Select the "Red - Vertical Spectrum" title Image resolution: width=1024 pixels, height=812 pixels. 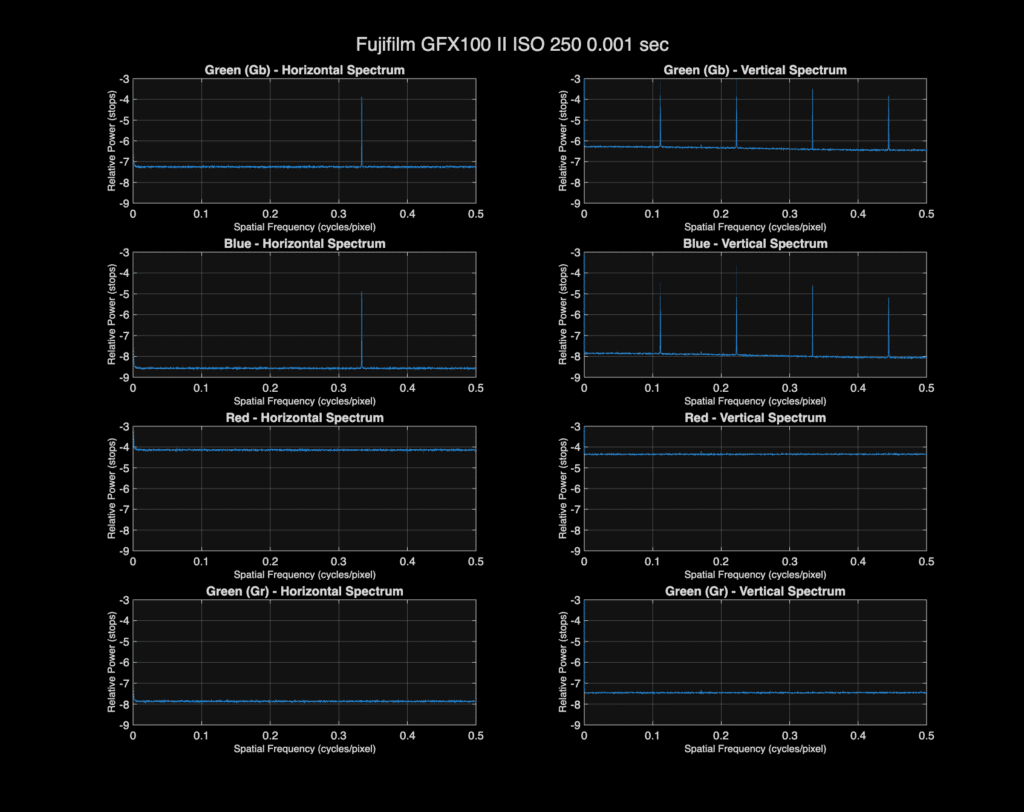(x=755, y=417)
